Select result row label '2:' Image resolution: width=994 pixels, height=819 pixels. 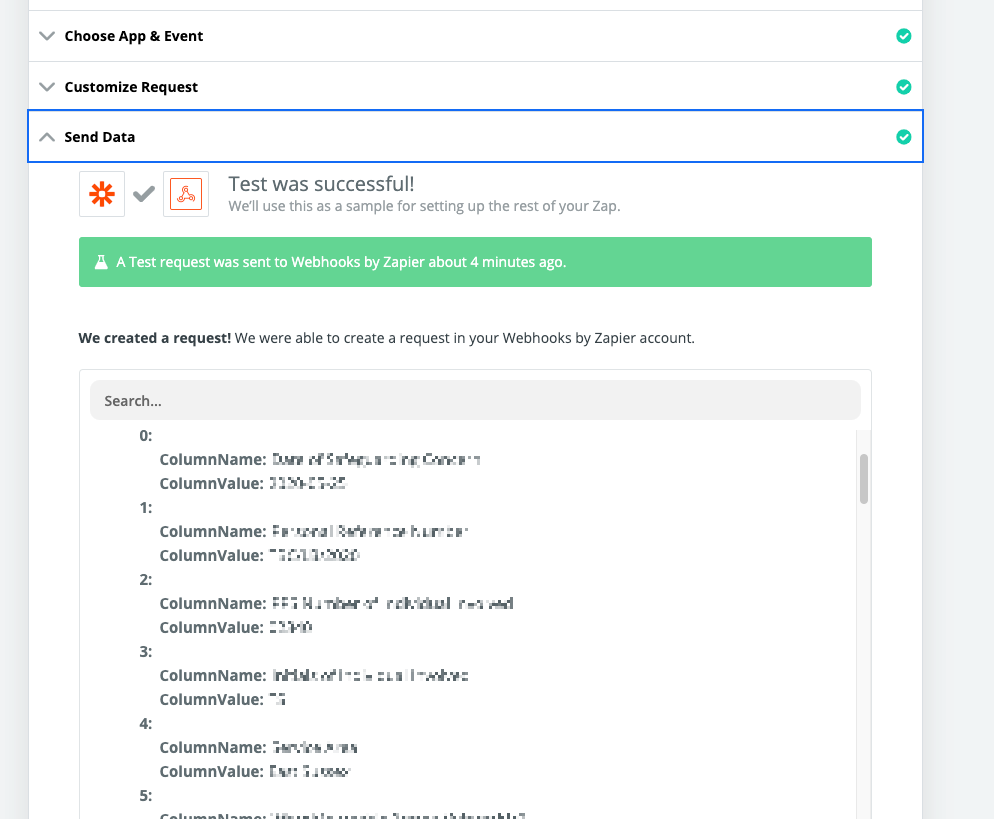click(x=146, y=579)
